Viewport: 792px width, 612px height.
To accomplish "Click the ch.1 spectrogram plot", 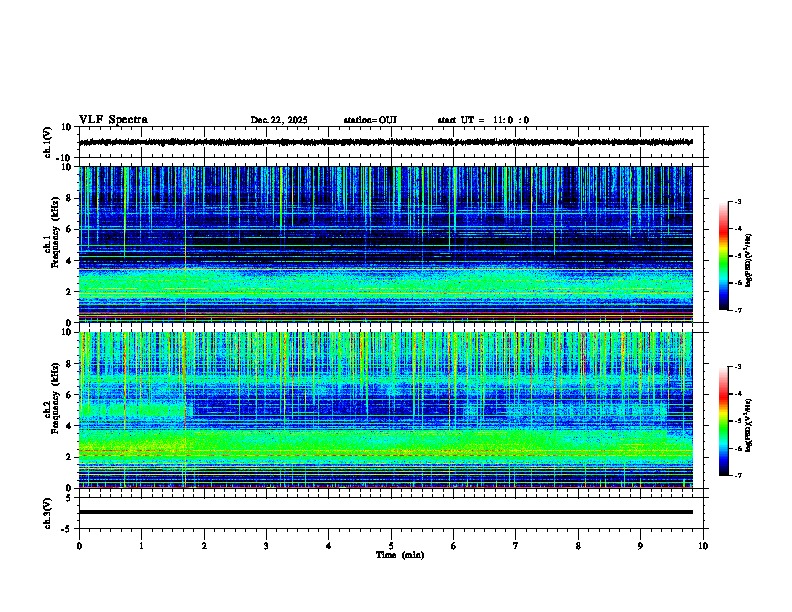I will pyautogui.click(x=386, y=244).
